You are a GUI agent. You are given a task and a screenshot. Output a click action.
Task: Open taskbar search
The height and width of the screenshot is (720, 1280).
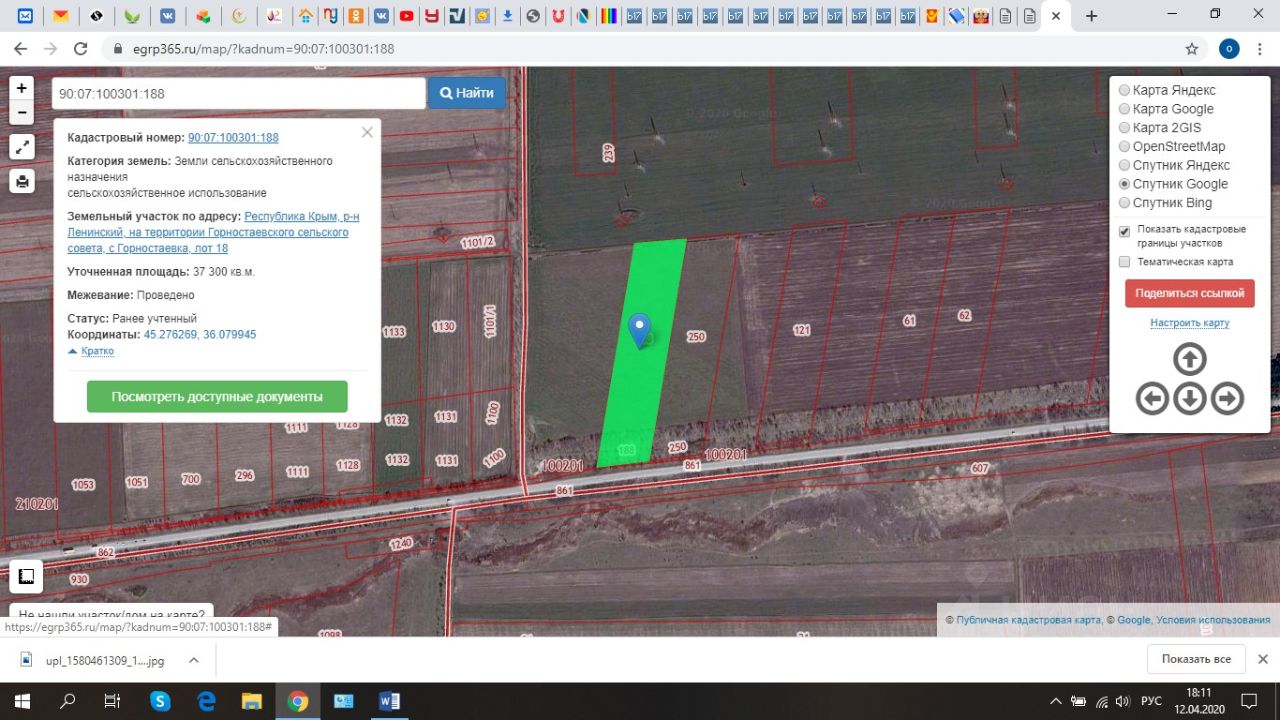point(68,700)
